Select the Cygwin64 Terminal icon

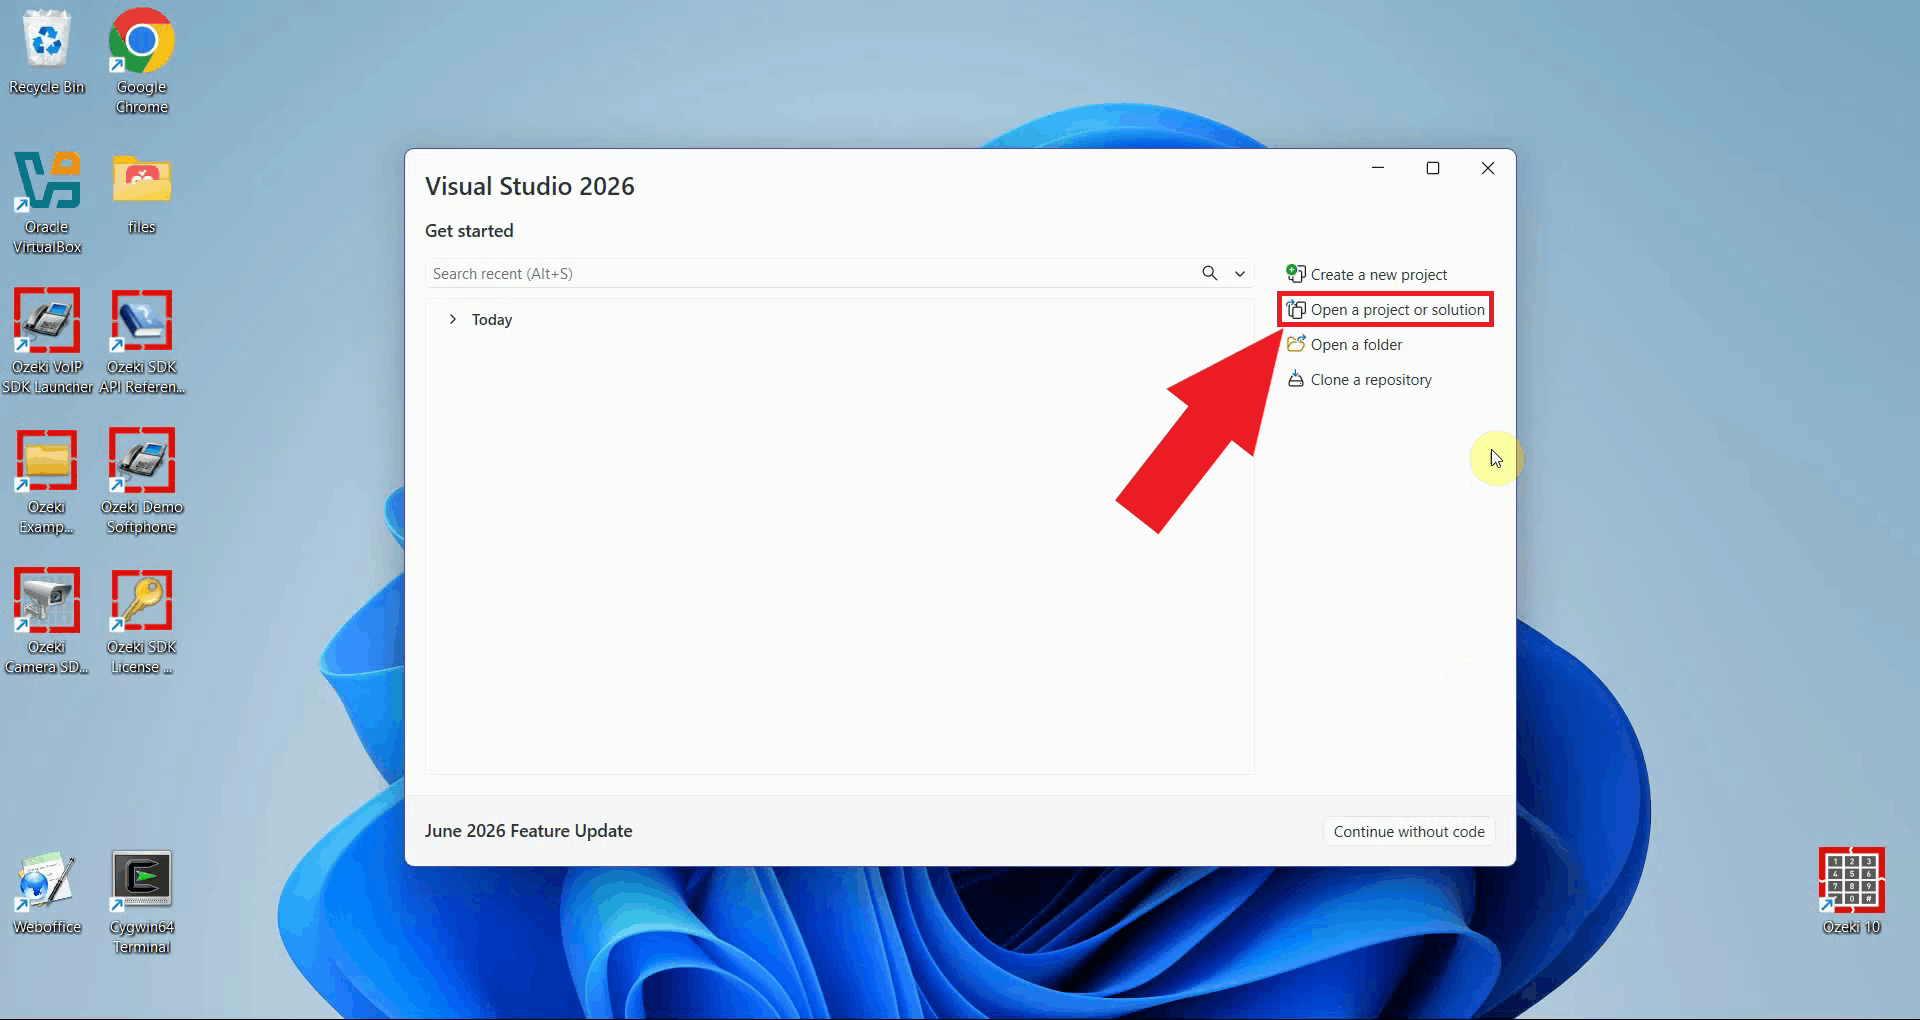(x=142, y=902)
